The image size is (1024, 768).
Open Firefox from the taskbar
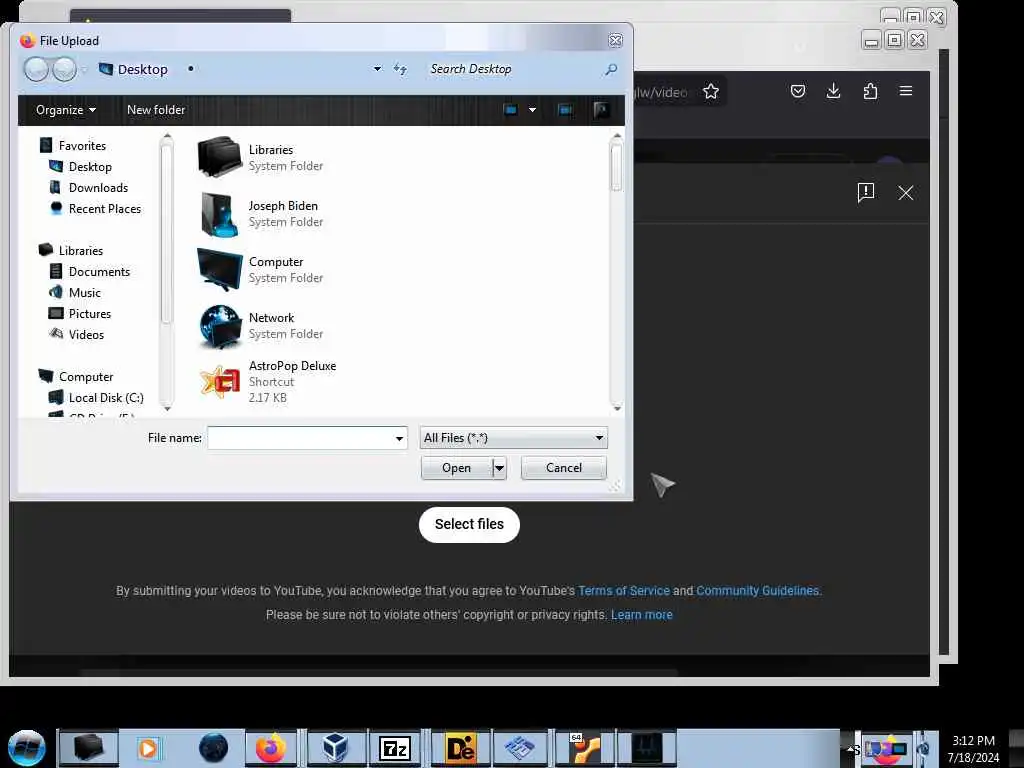coord(270,748)
